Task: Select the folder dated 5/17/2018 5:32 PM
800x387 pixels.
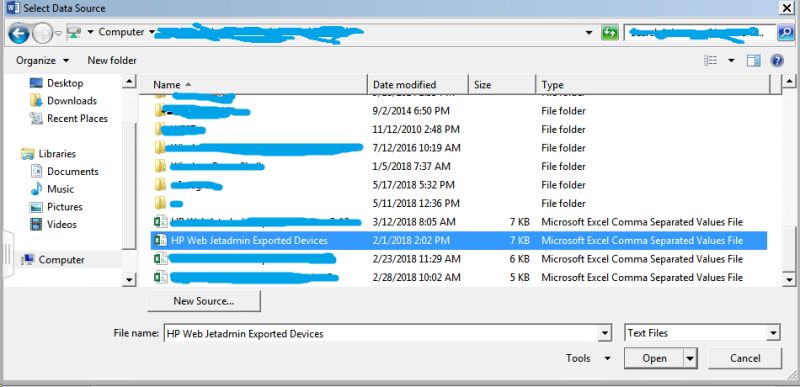Action: [x=459, y=185]
